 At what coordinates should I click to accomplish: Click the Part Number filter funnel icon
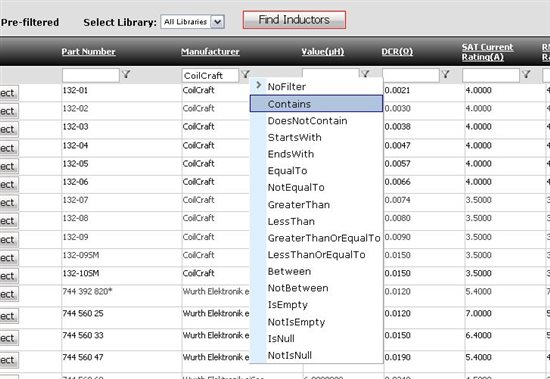pyautogui.click(x=126, y=74)
